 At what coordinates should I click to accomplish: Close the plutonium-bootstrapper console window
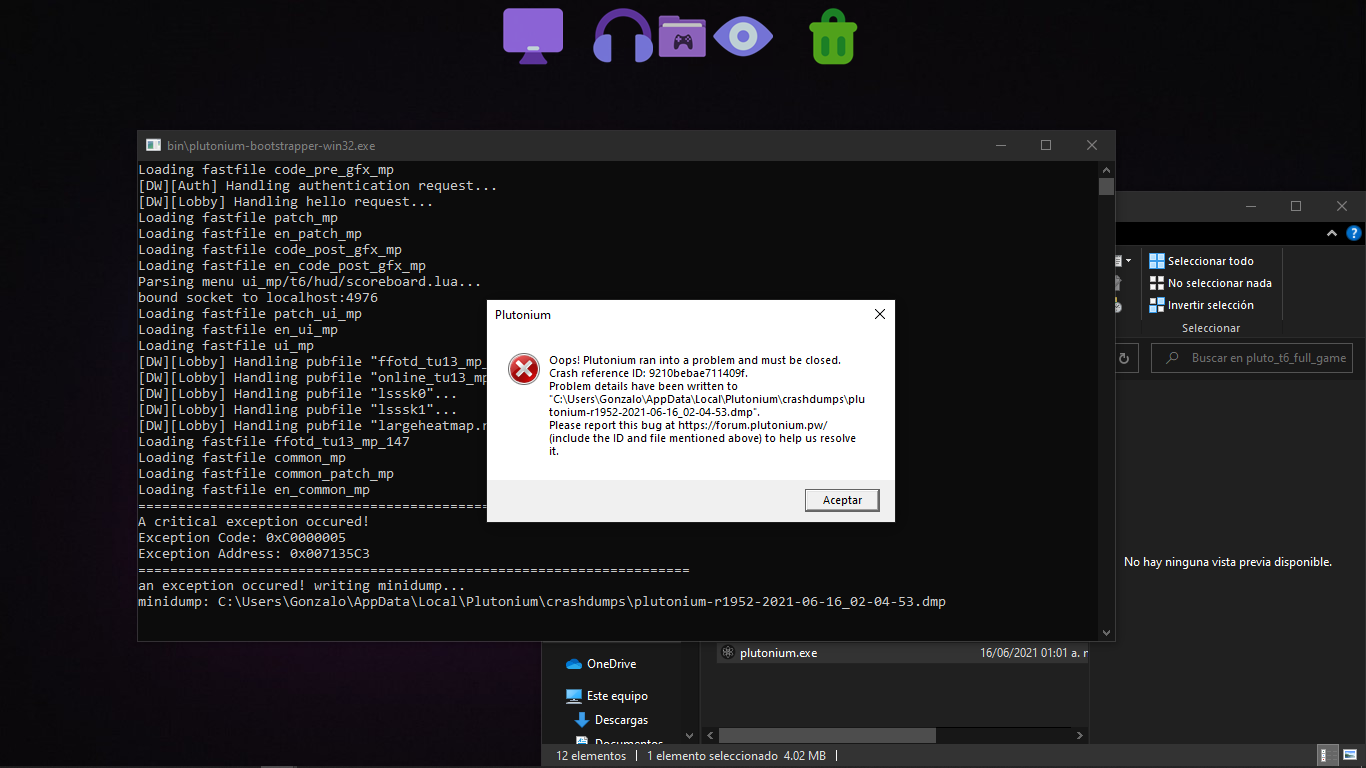click(x=1092, y=145)
